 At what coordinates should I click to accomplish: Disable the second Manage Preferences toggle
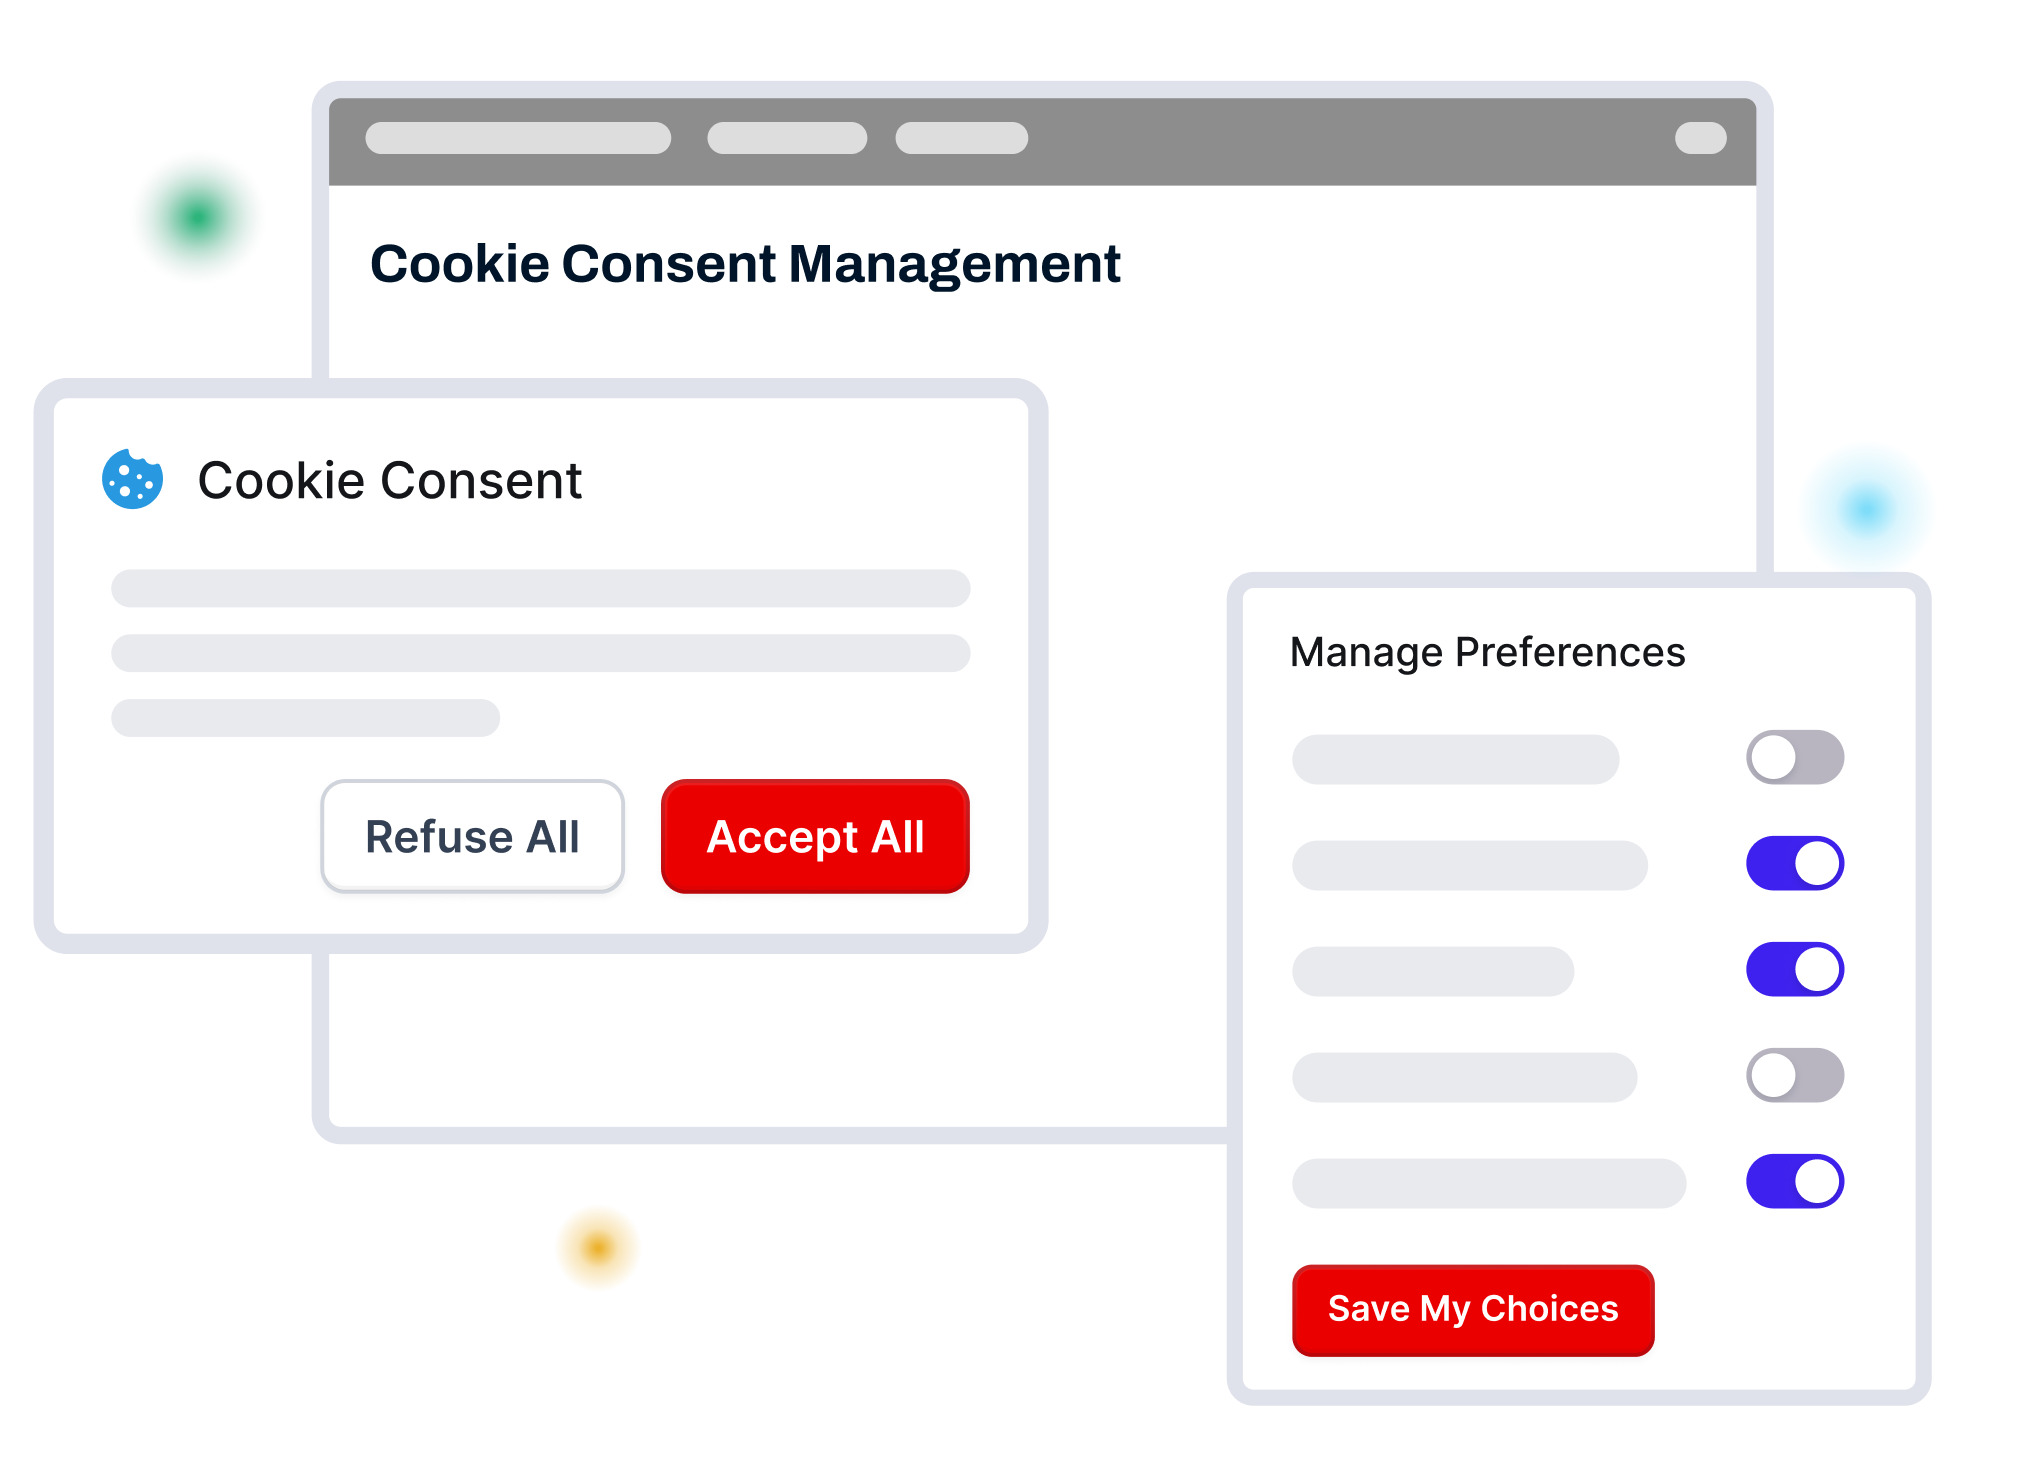(x=1794, y=863)
